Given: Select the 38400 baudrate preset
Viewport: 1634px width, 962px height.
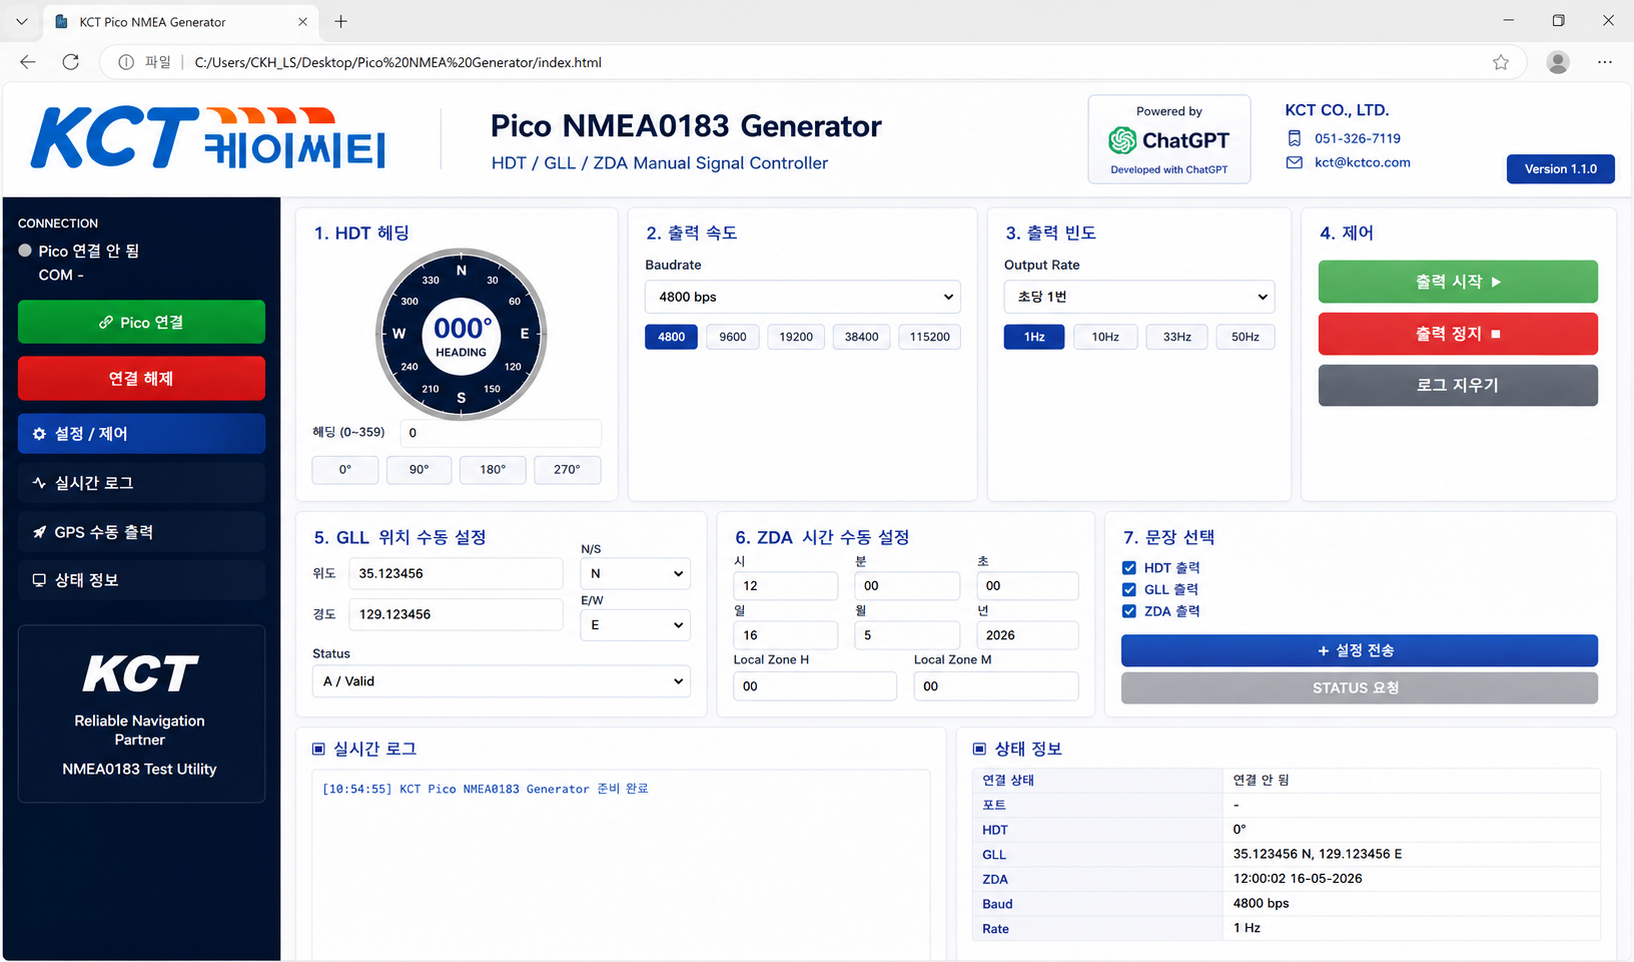Looking at the screenshot, I should [861, 337].
